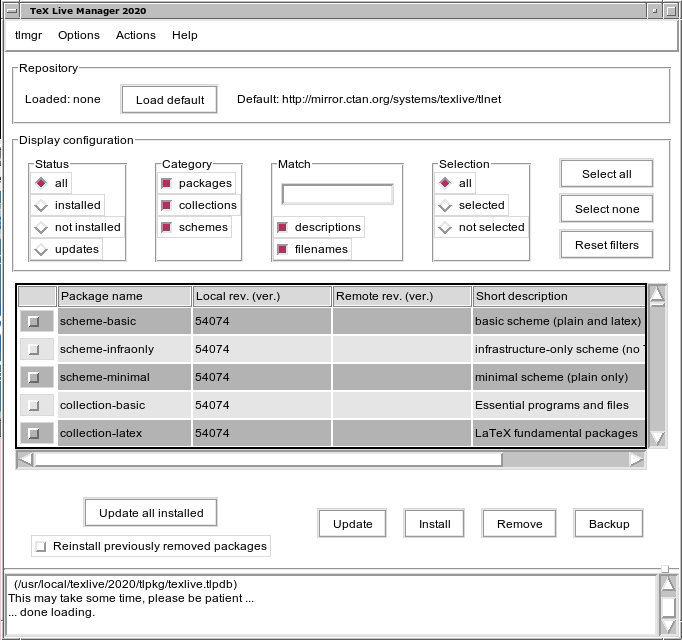Tick the selection box for scheme-basic row
This screenshot has width=682, height=640.
(34, 321)
